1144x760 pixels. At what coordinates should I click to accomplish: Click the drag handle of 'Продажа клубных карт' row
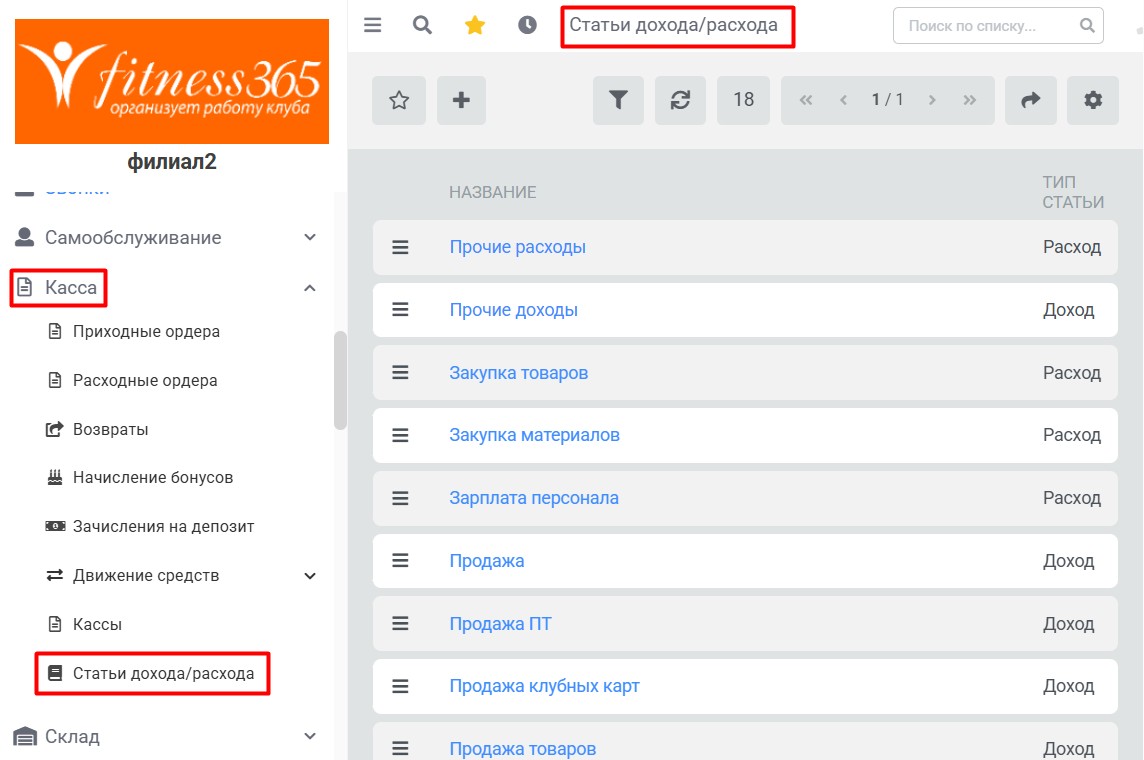[x=401, y=686]
